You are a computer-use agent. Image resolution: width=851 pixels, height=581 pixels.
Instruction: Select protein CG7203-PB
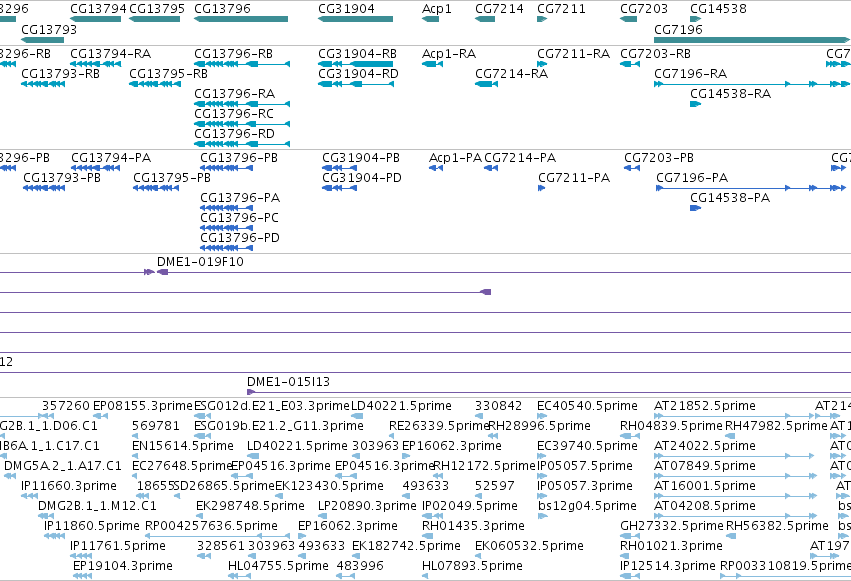click(x=659, y=158)
